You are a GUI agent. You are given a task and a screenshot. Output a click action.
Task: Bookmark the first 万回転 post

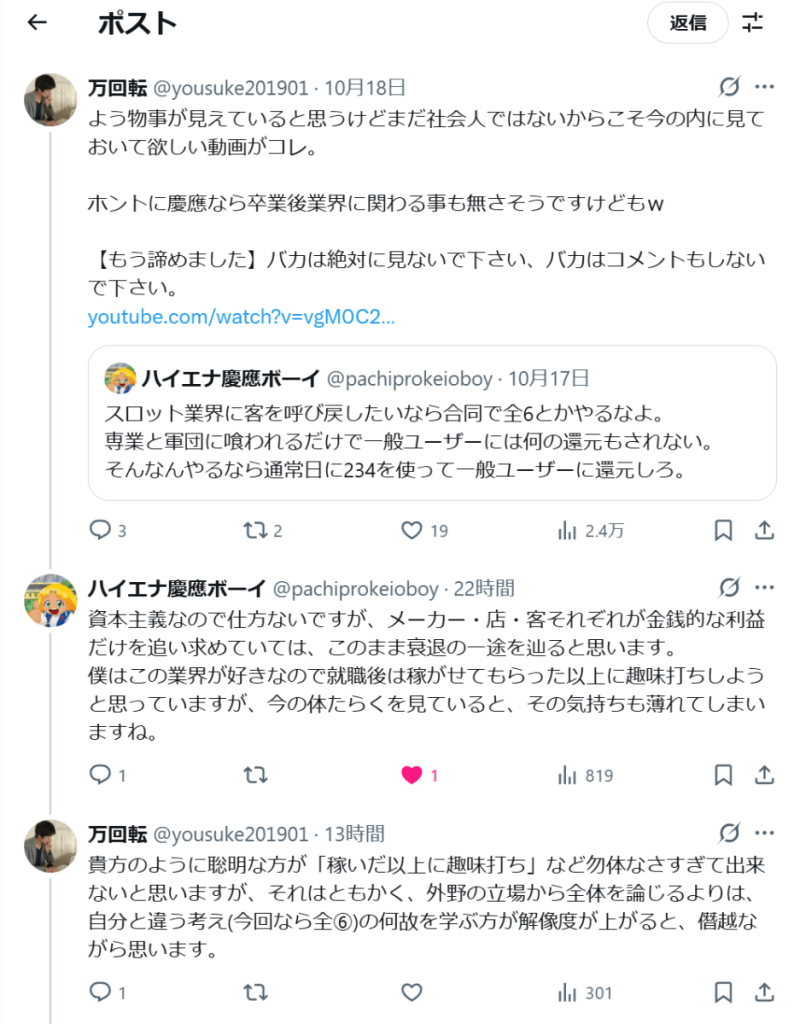[x=723, y=530]
